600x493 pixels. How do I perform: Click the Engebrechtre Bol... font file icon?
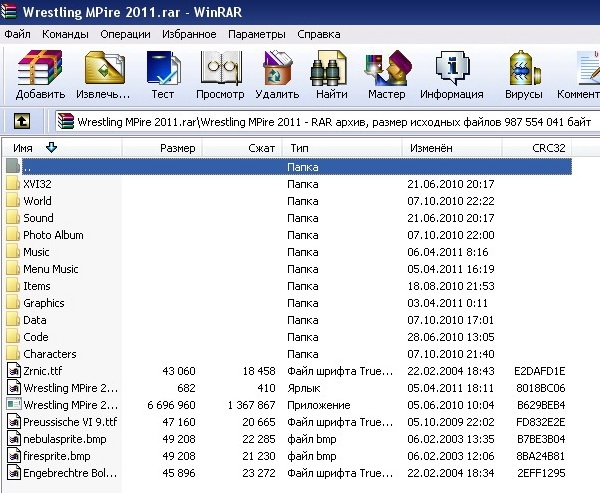tap(14, 473)
